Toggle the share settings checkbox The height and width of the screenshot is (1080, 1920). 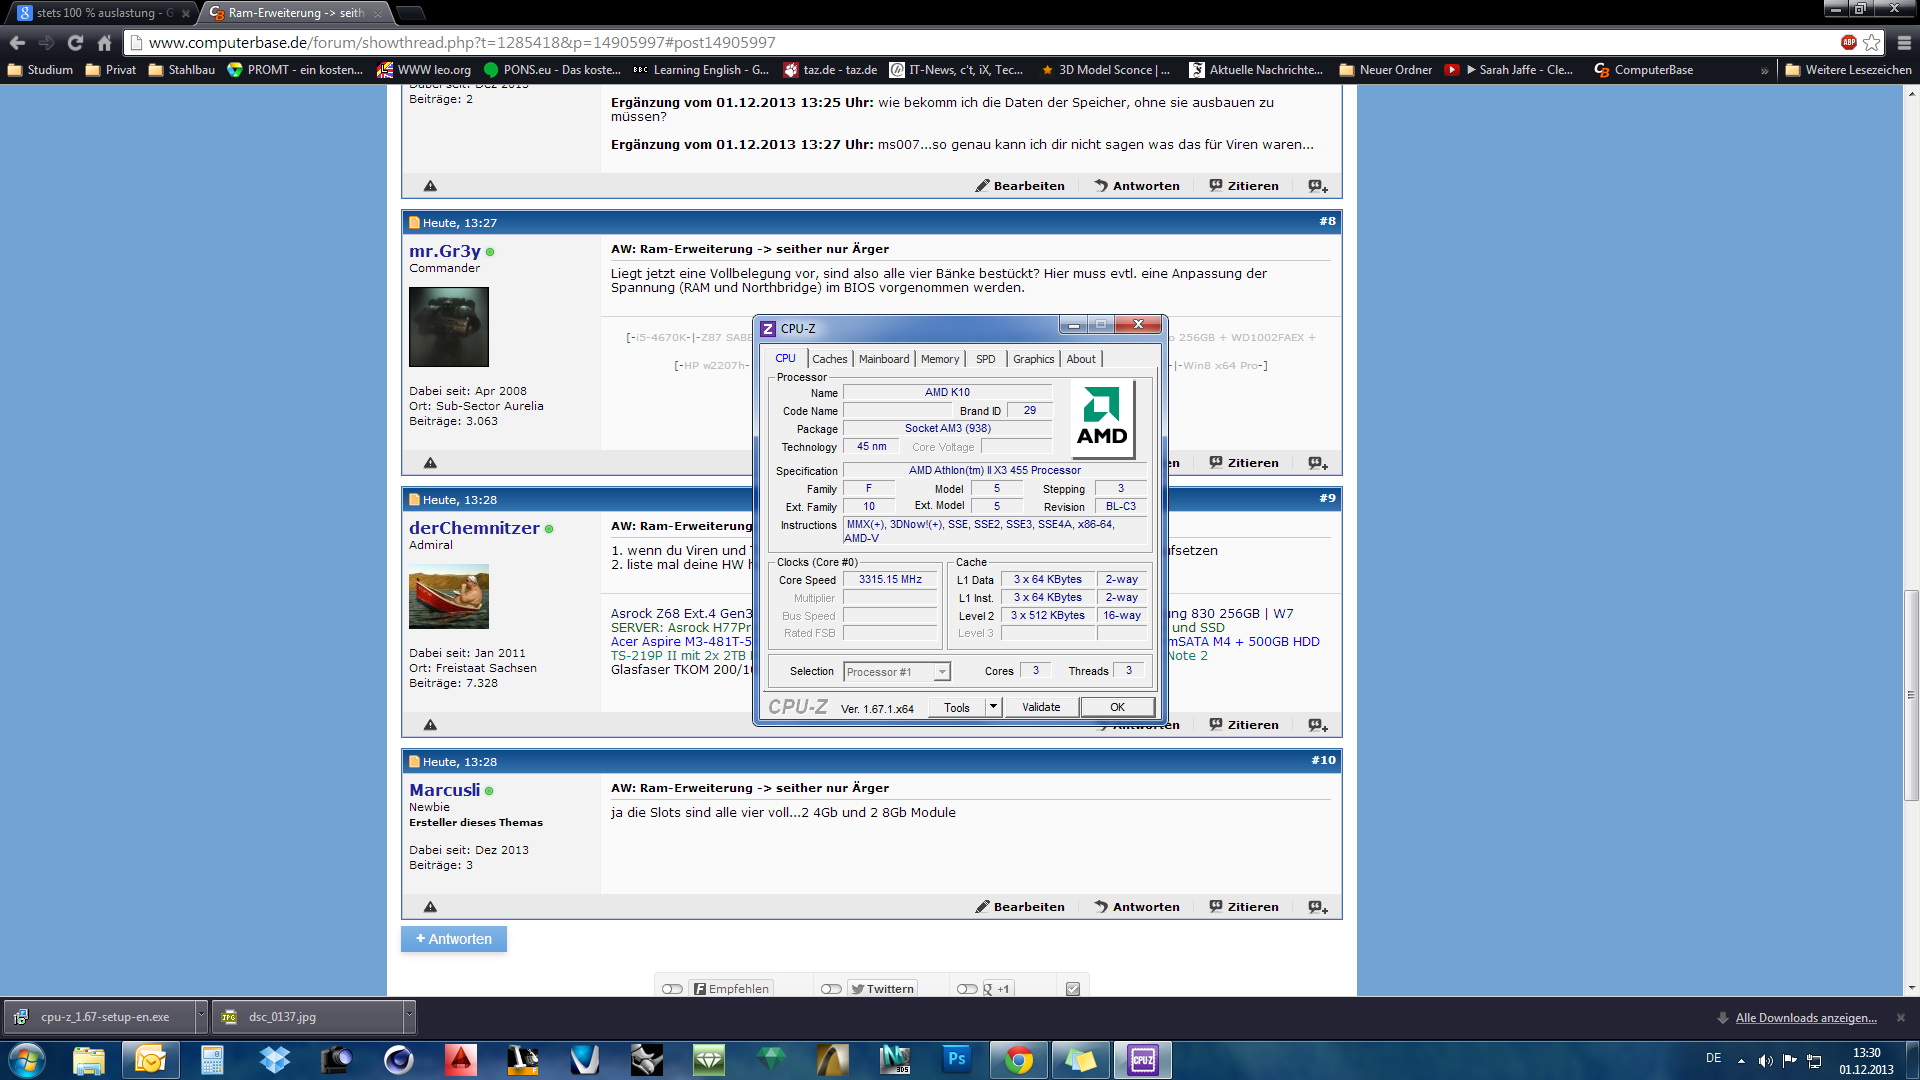[x=1073, y=989]
